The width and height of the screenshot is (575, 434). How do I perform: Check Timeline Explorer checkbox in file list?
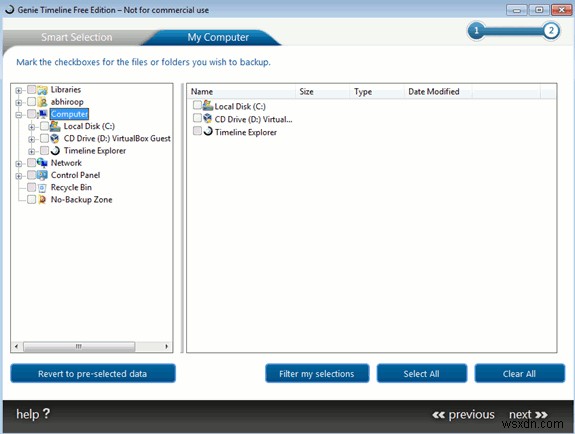click(x=197, y=131)
